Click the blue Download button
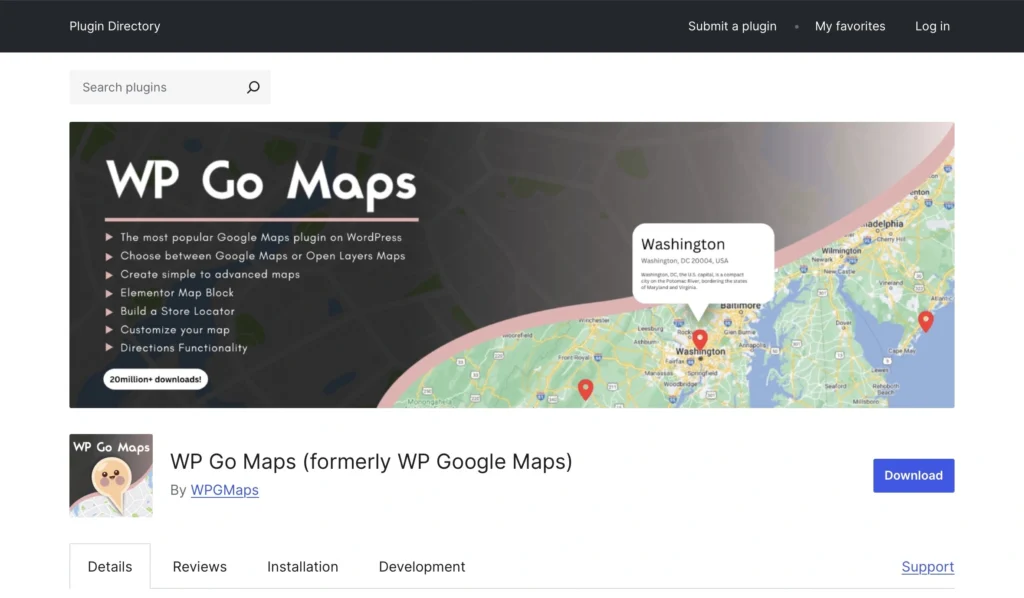 pyautogui.click(x=913, y=475)
